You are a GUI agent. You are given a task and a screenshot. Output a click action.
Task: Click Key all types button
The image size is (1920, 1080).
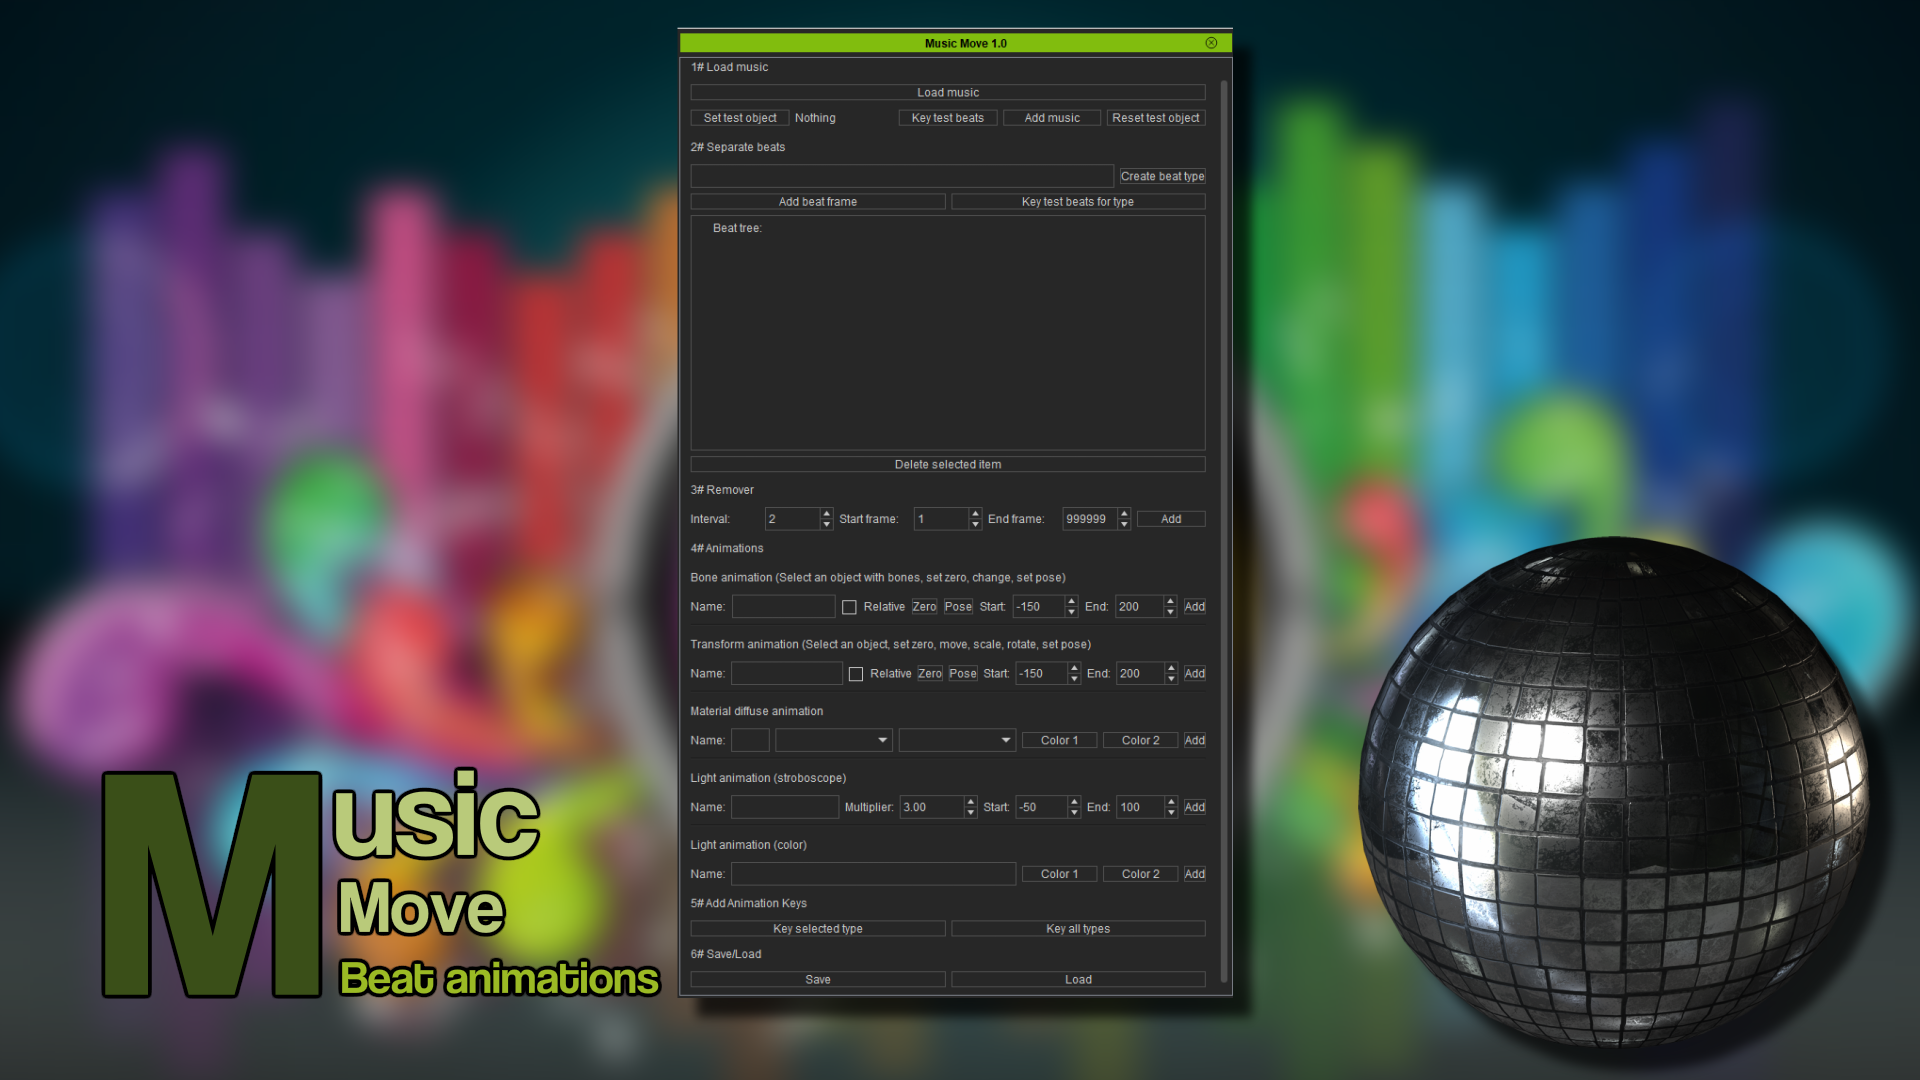tap(1077, 927)
